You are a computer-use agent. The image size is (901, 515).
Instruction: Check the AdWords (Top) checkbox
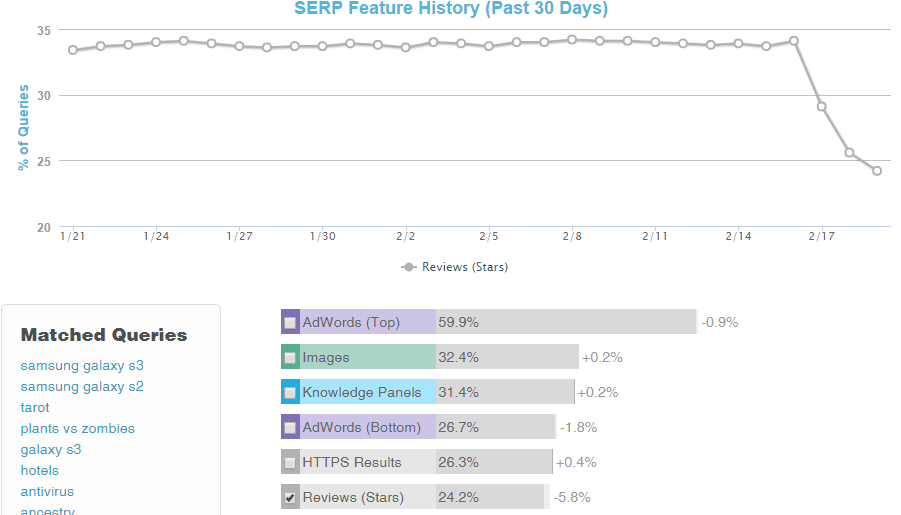[x=290, y=323]
